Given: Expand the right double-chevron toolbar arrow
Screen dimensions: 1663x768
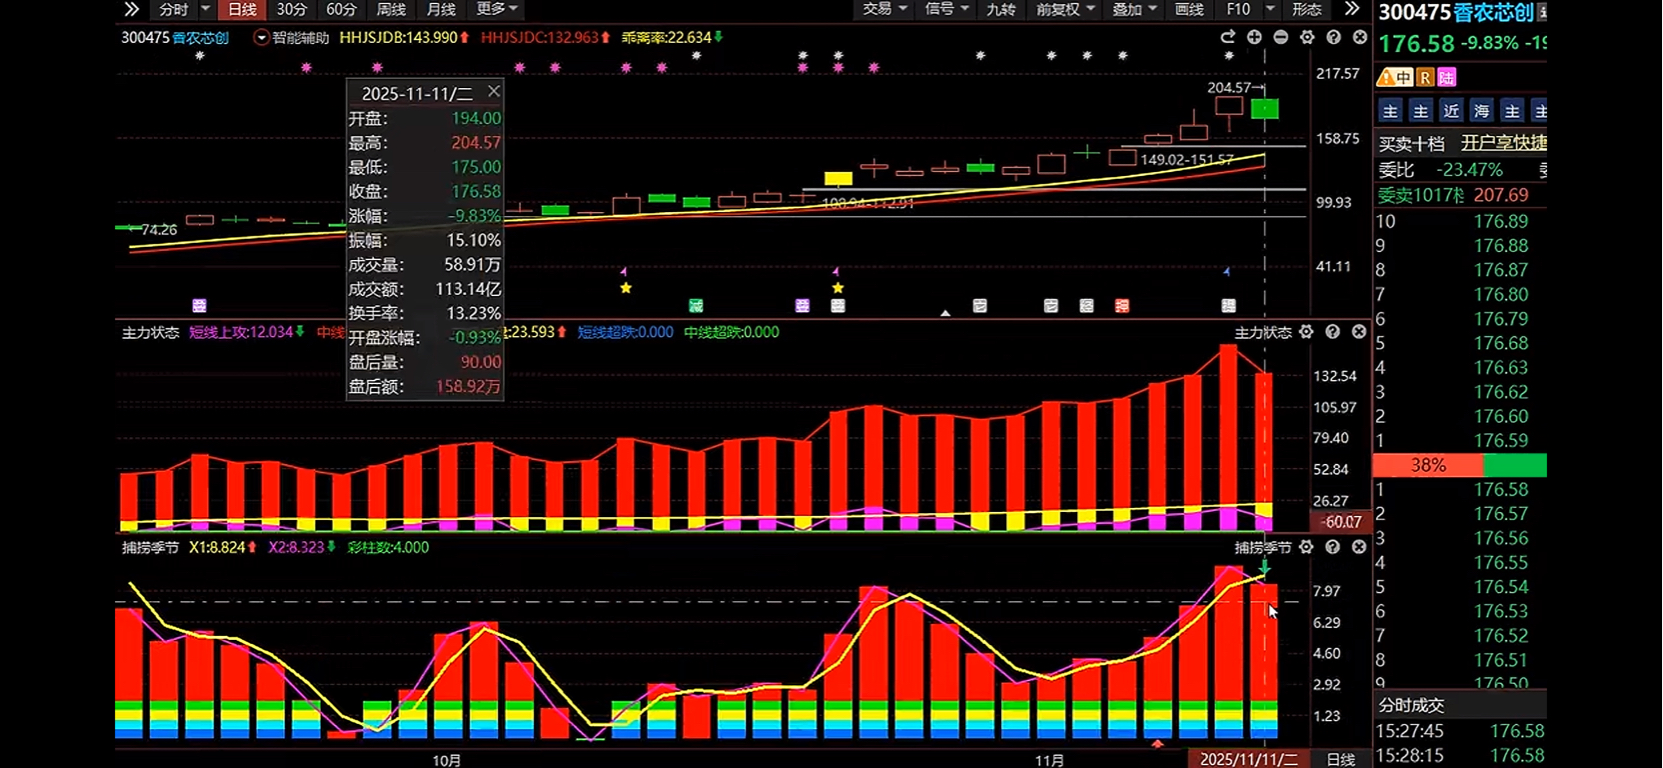Looking at the screenshot, I should coord(1352,9).
